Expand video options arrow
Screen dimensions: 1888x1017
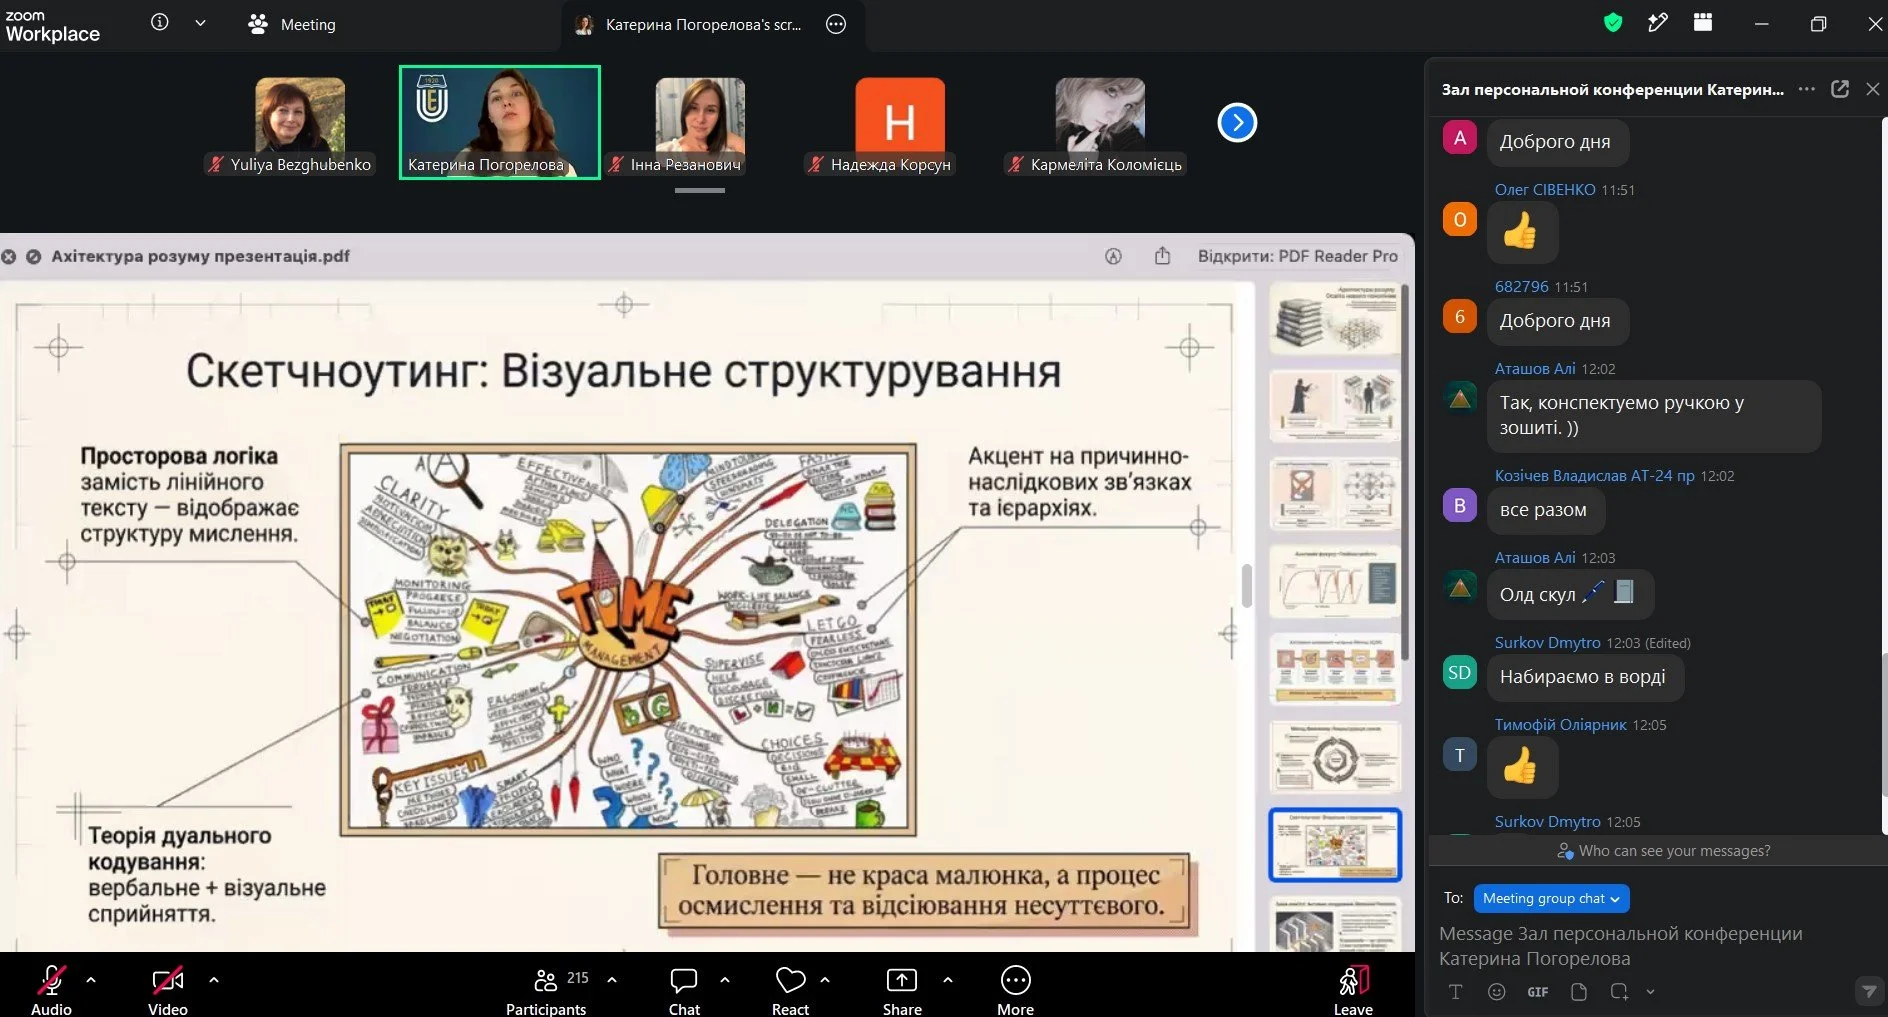pos(214,980)
